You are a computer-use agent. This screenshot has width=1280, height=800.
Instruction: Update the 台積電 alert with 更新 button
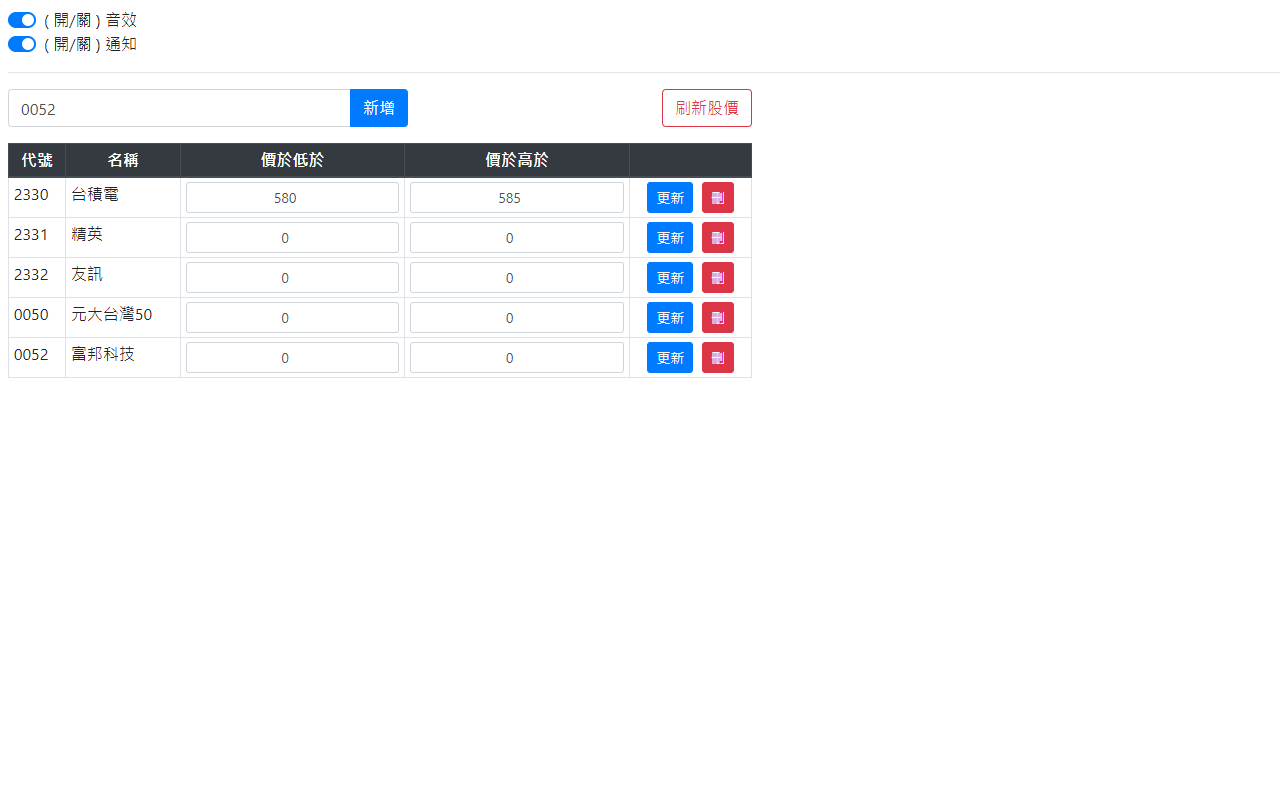[669, 197]
